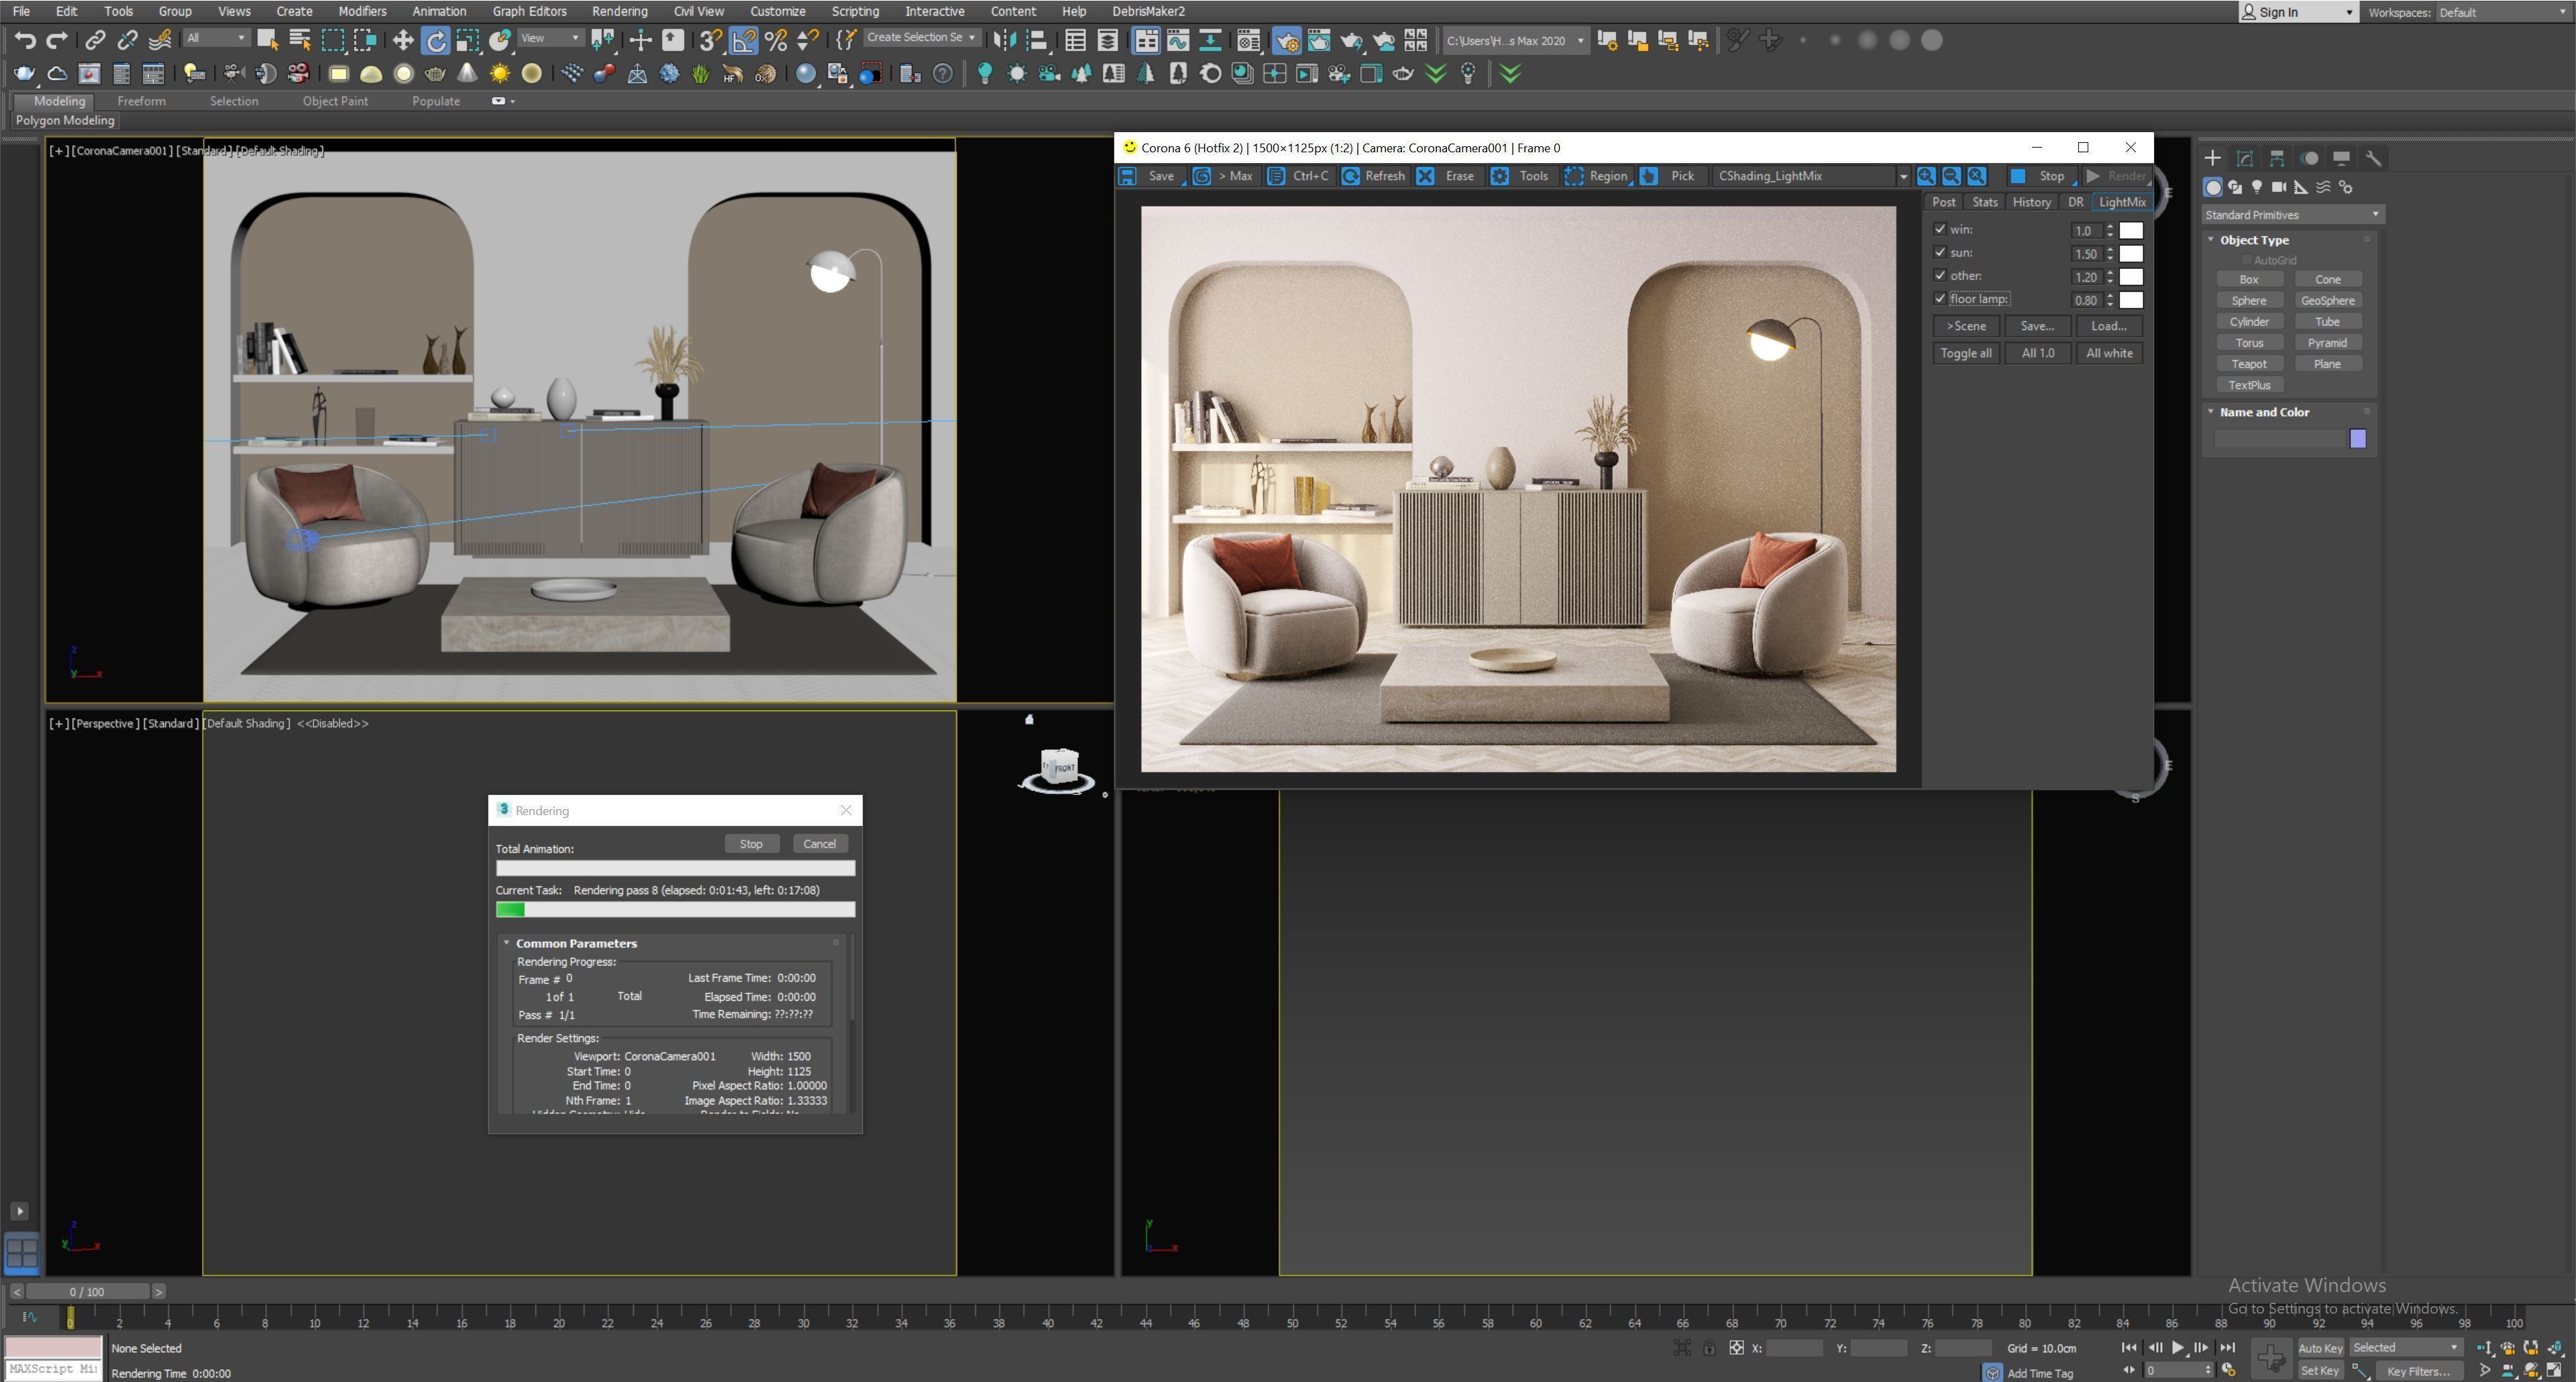
Task: Expand the Standard Primitives dropdown
Action: click(2374, 215)
